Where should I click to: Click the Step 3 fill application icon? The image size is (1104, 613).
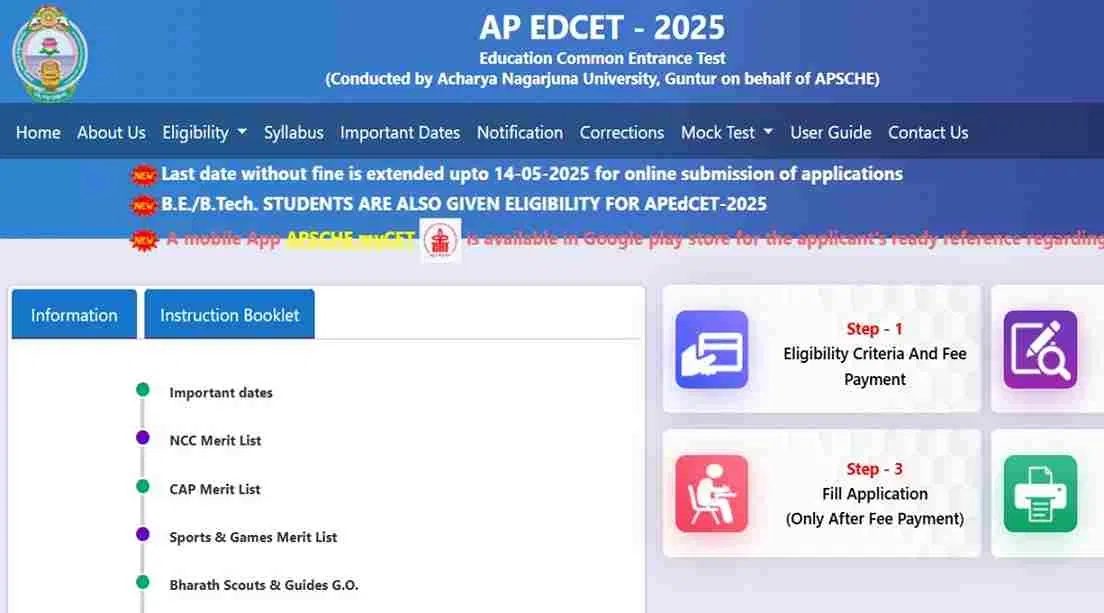(711, 493)
